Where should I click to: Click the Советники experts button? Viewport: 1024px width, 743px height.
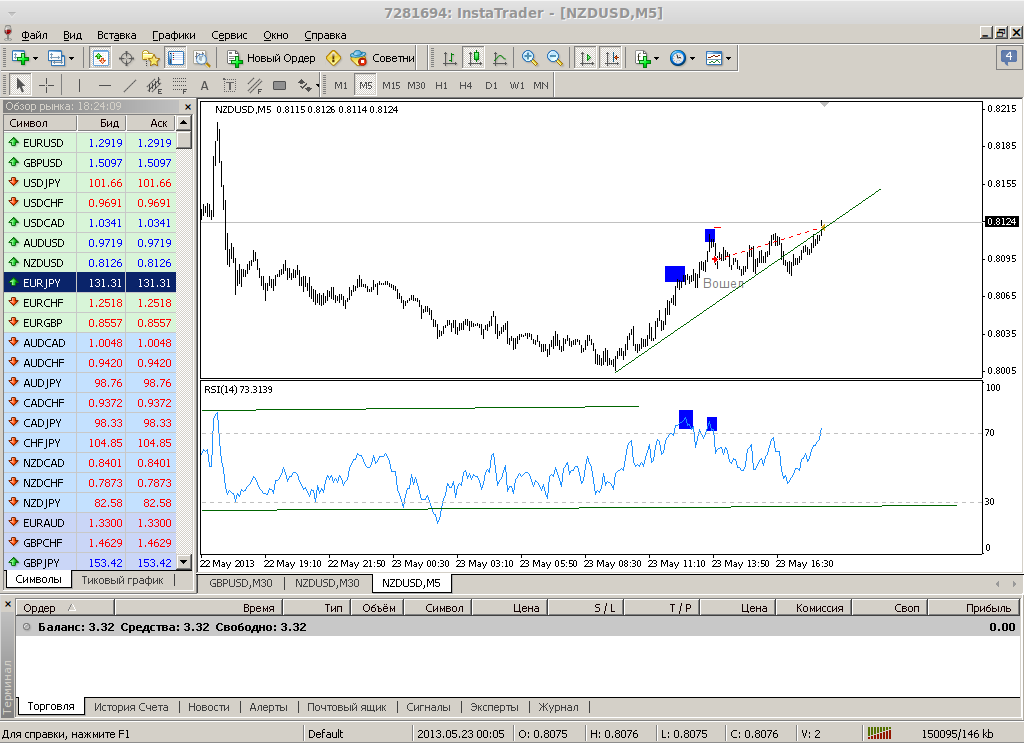click(382, 58)
